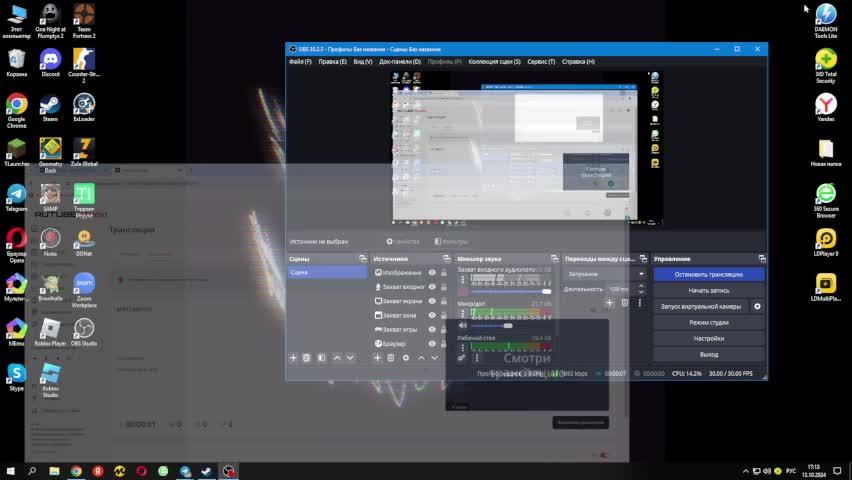Move source up arrow in Sources panel
852x480 pixels.
[x=421, y=358]
